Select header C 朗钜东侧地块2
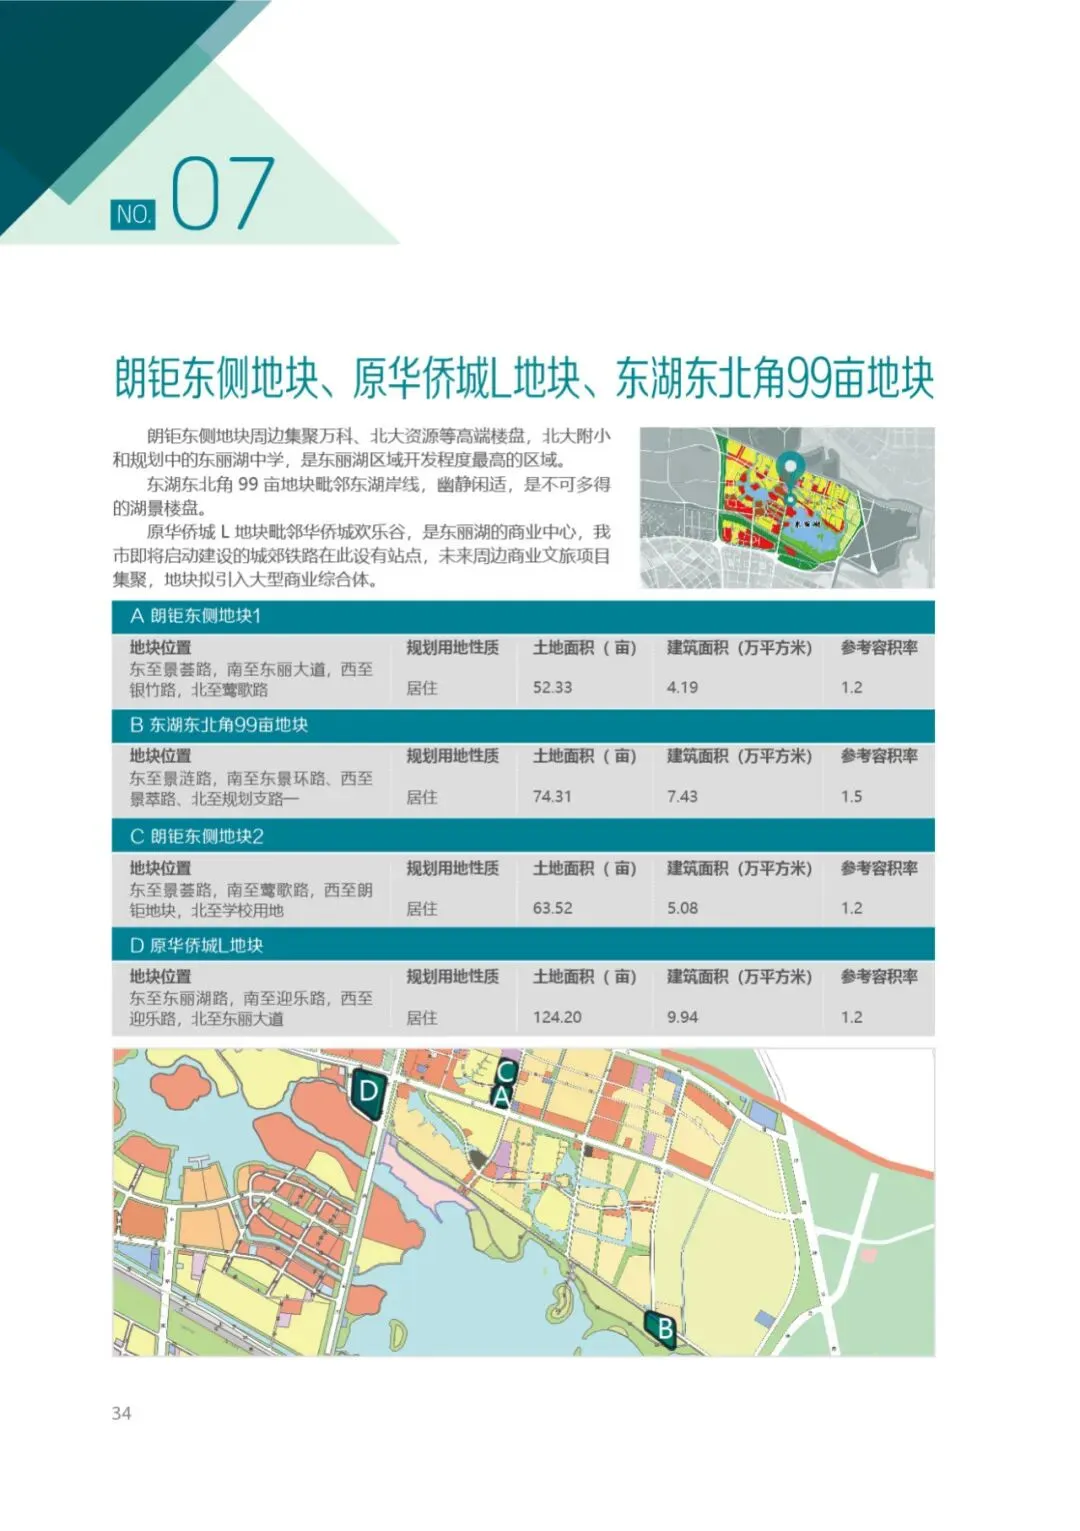The width and height of the screenshot is (1080, 1531). pos(523,836)
